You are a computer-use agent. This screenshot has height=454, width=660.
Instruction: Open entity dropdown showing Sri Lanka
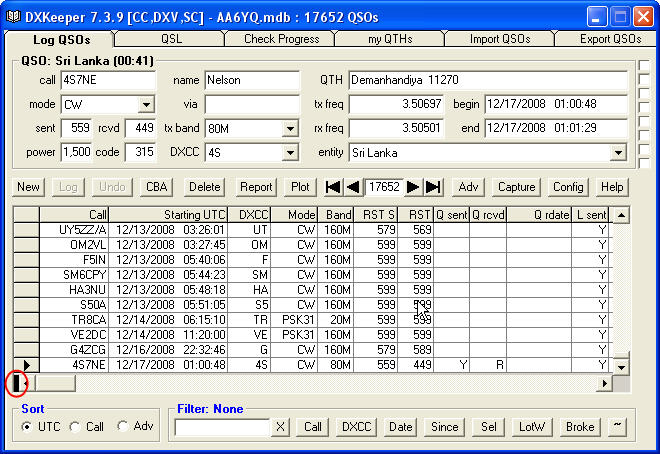coord(618,153)
